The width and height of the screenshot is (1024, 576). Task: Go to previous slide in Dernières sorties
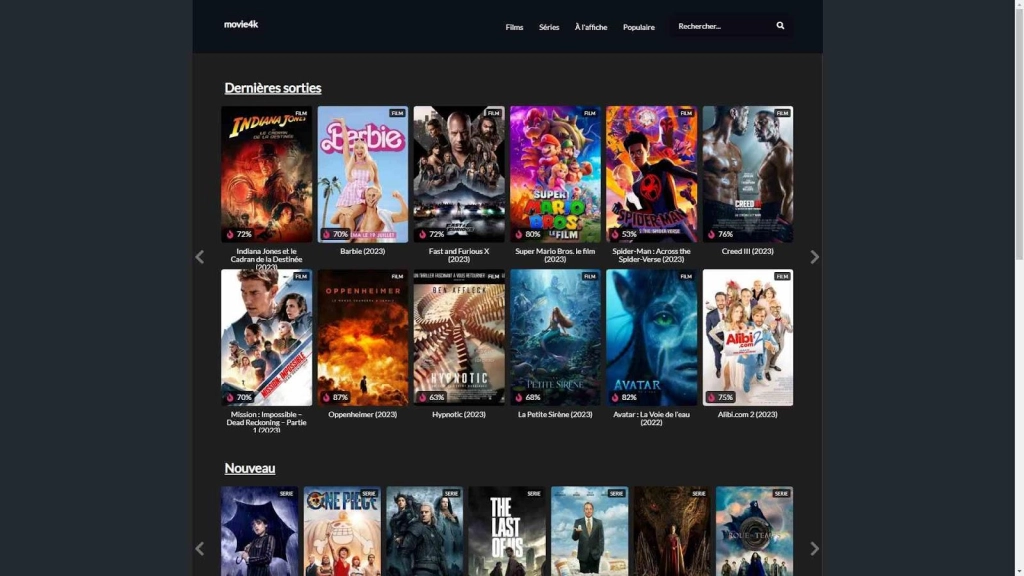[200, 257]
